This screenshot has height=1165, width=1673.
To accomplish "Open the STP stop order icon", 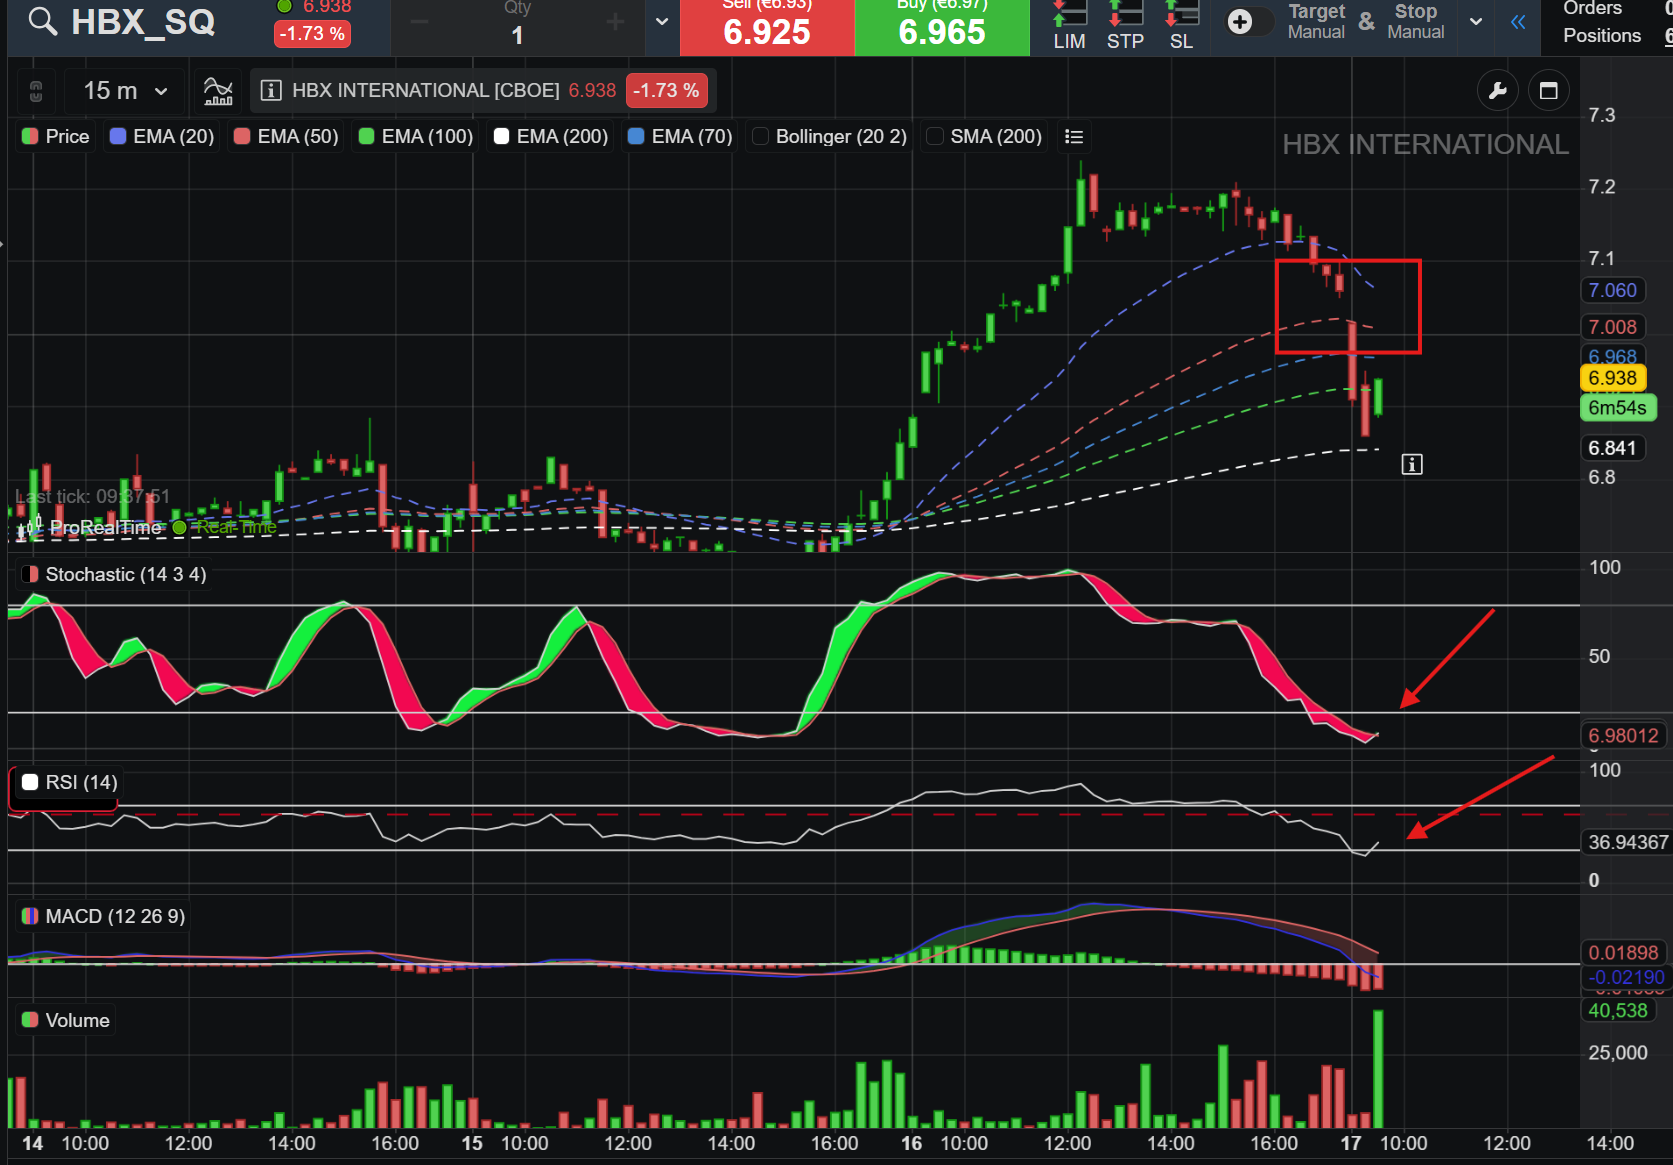I will [1125, 26].
